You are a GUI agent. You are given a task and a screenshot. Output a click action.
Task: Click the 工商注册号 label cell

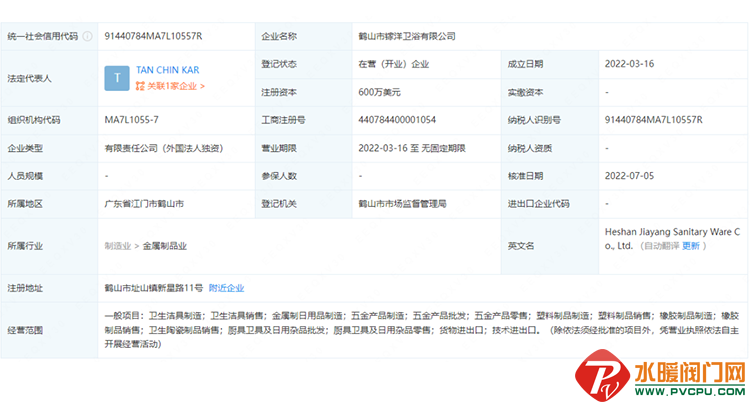click(x=304, y=120)
